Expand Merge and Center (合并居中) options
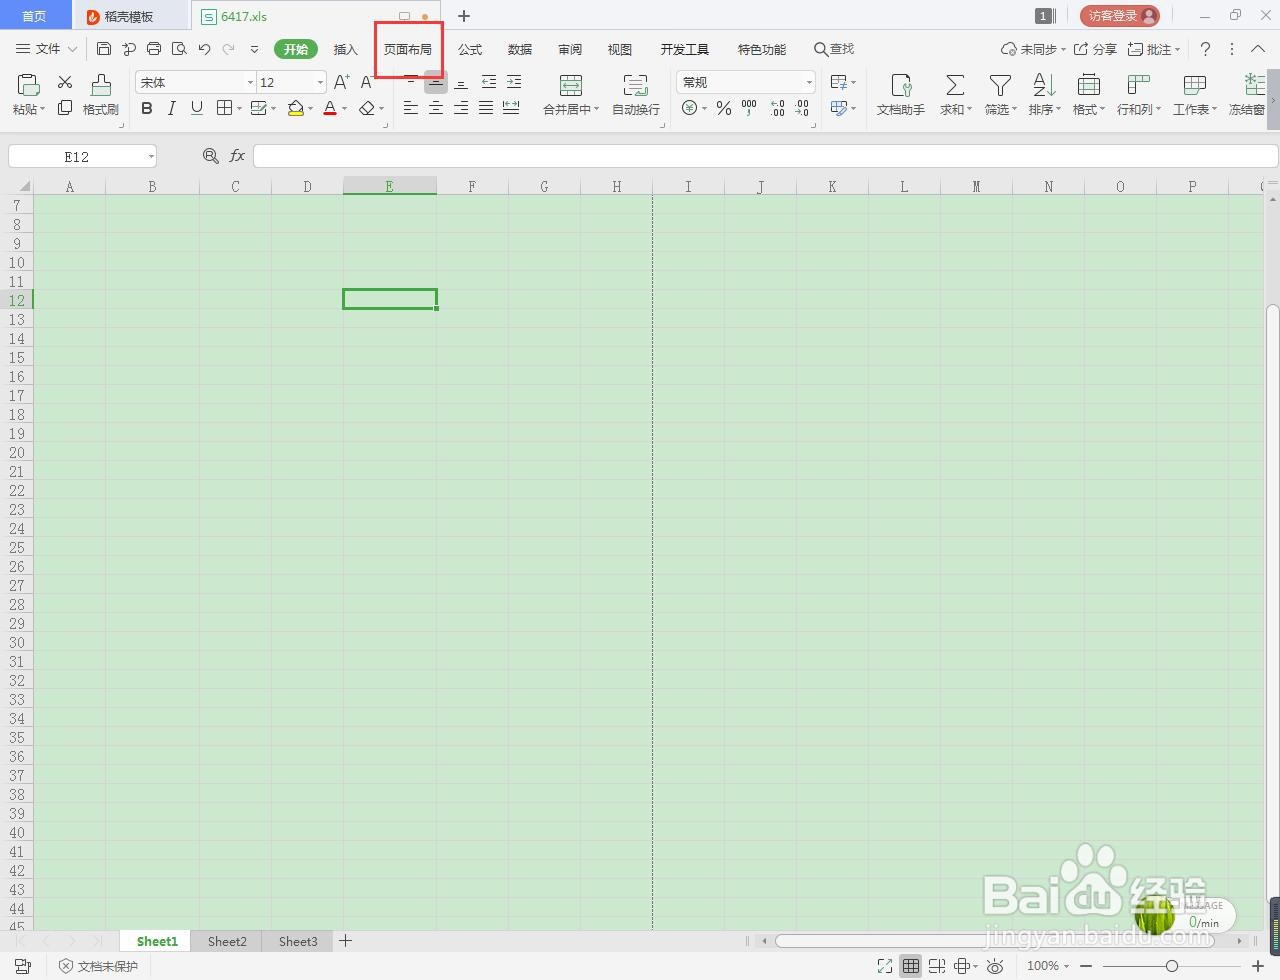 (596, 110)
